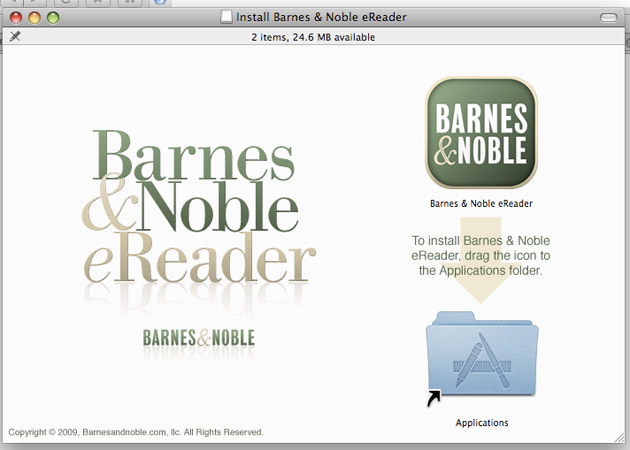The height and width of the screenshot is (450, 630).
Task: Click the "2 items, 24.6 MB available" status text
Action: click(313, 37)
